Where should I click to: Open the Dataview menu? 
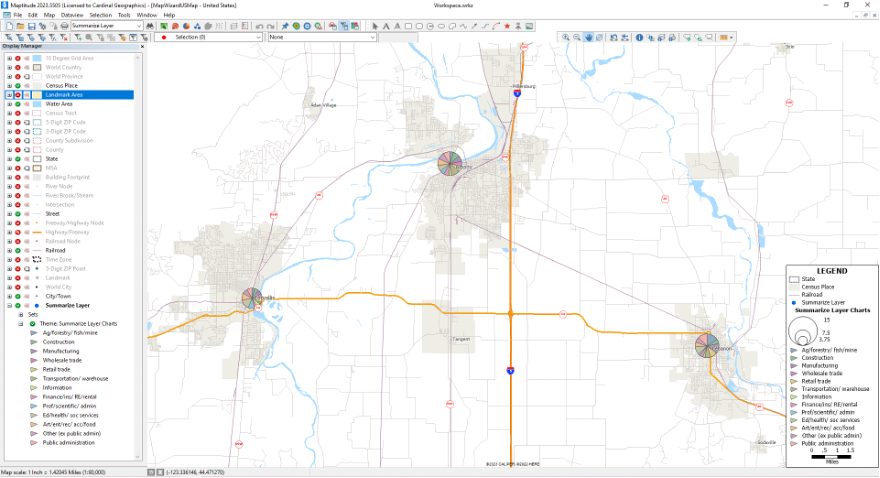72,15
